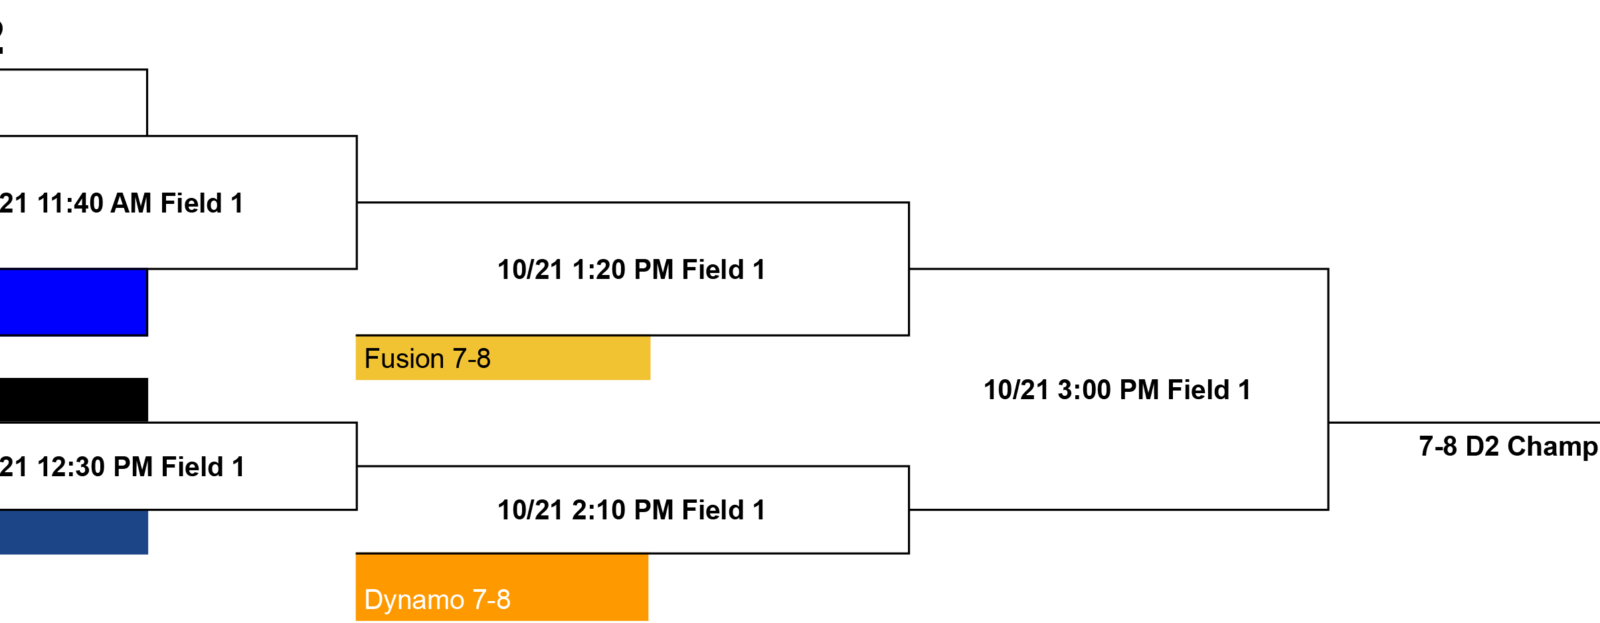The image size is (1600, 623).
Task: Click the 2:10 PM game's right bracket edge
Action: 909,510
